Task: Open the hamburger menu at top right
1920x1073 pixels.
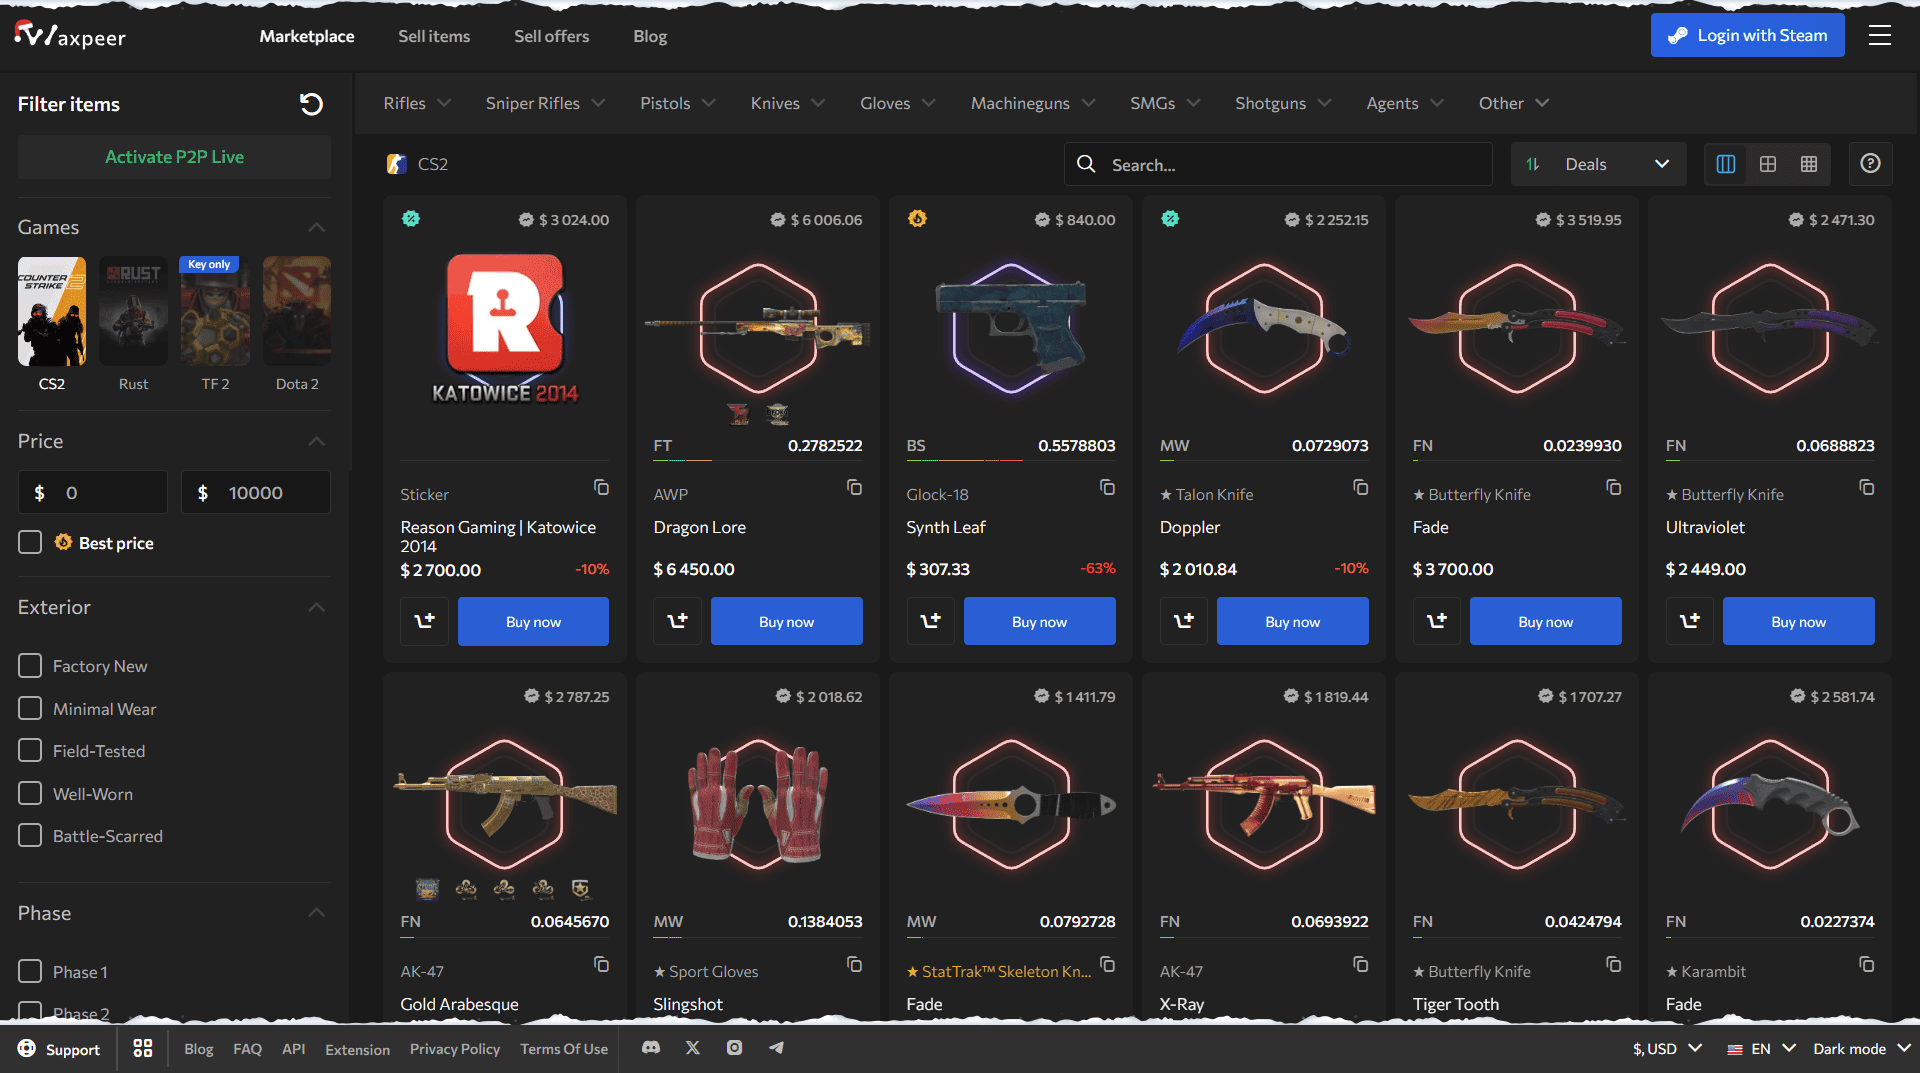Action: coord(1880,35)
